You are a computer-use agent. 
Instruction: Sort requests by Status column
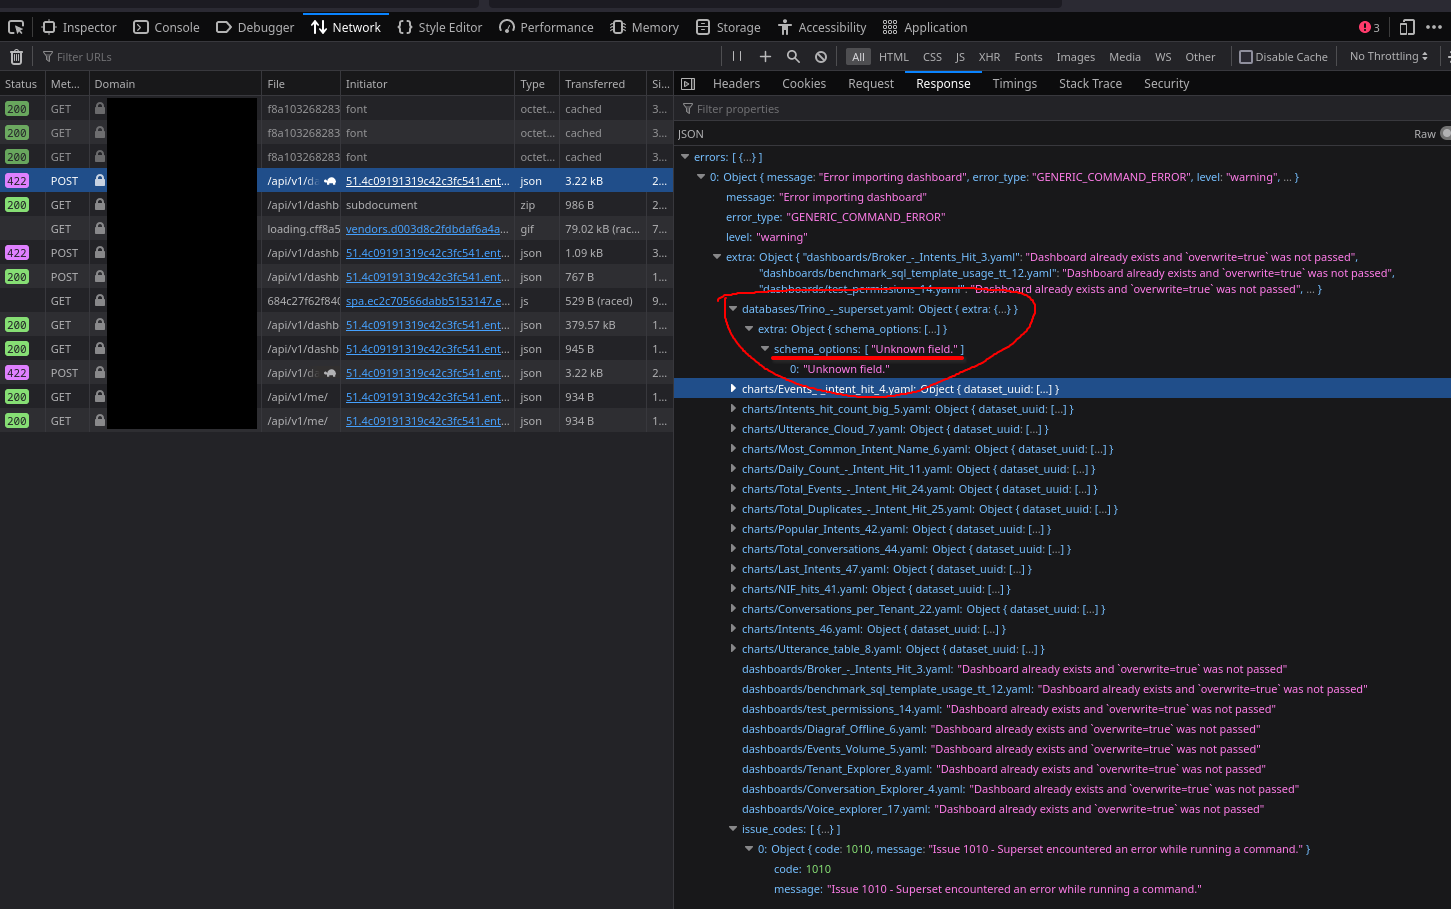tap(21, 84)
